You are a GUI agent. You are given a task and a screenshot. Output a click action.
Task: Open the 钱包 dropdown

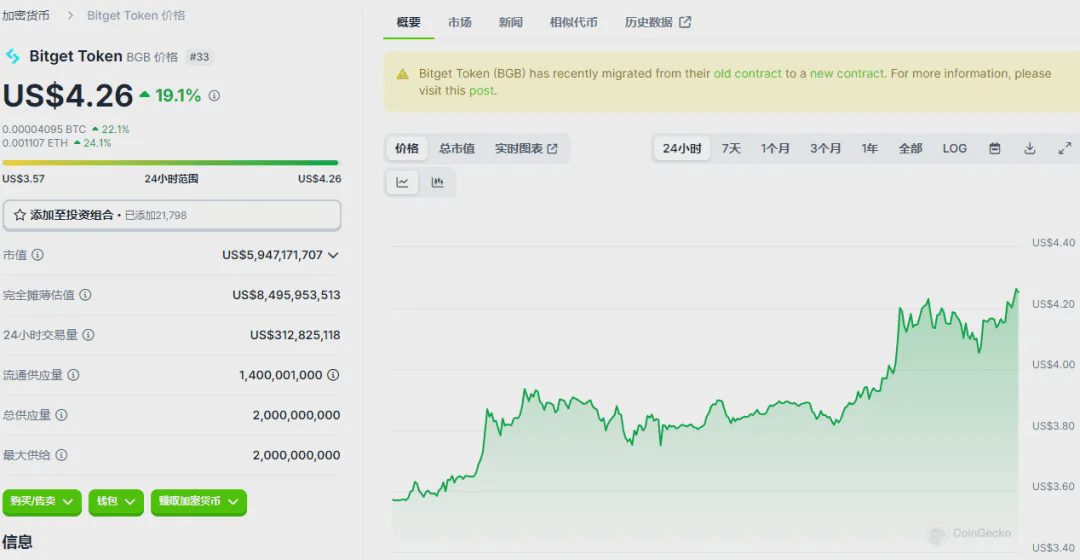[x=116, y=501]
